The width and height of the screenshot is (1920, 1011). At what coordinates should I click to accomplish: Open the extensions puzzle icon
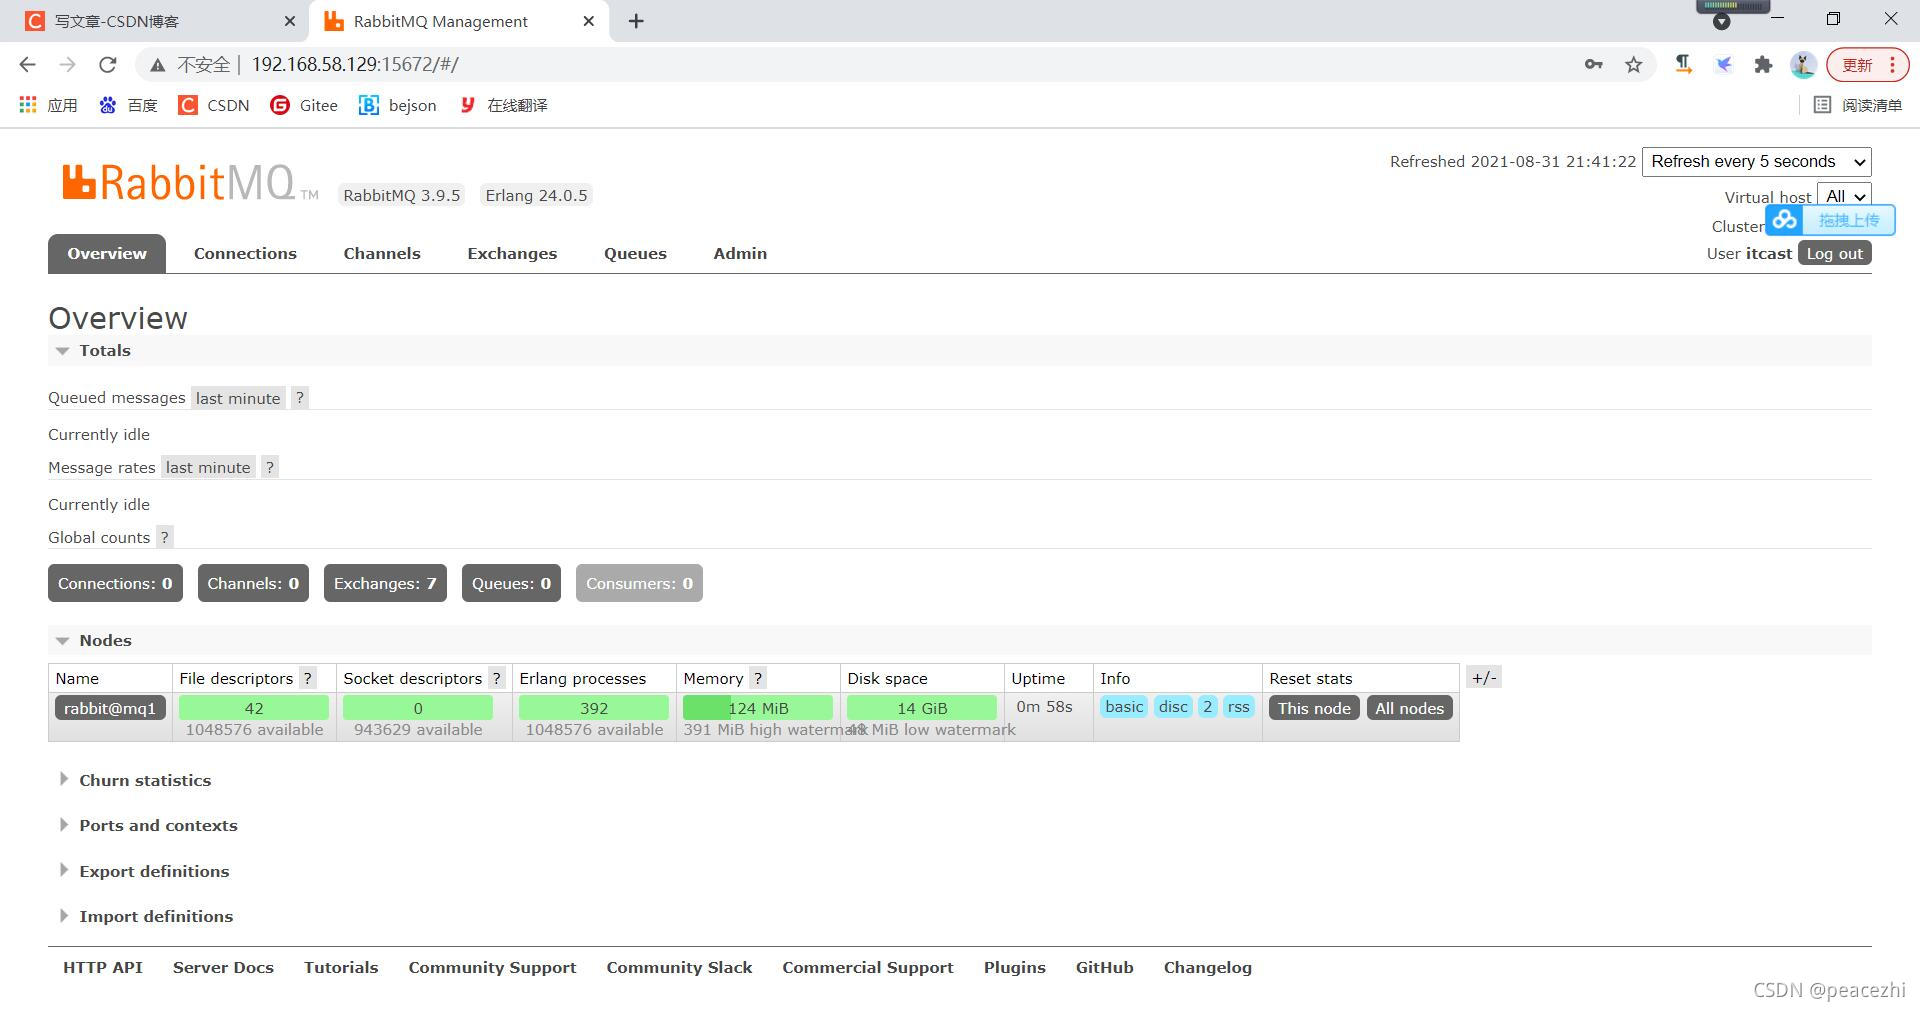click(x=1763, y=64)
